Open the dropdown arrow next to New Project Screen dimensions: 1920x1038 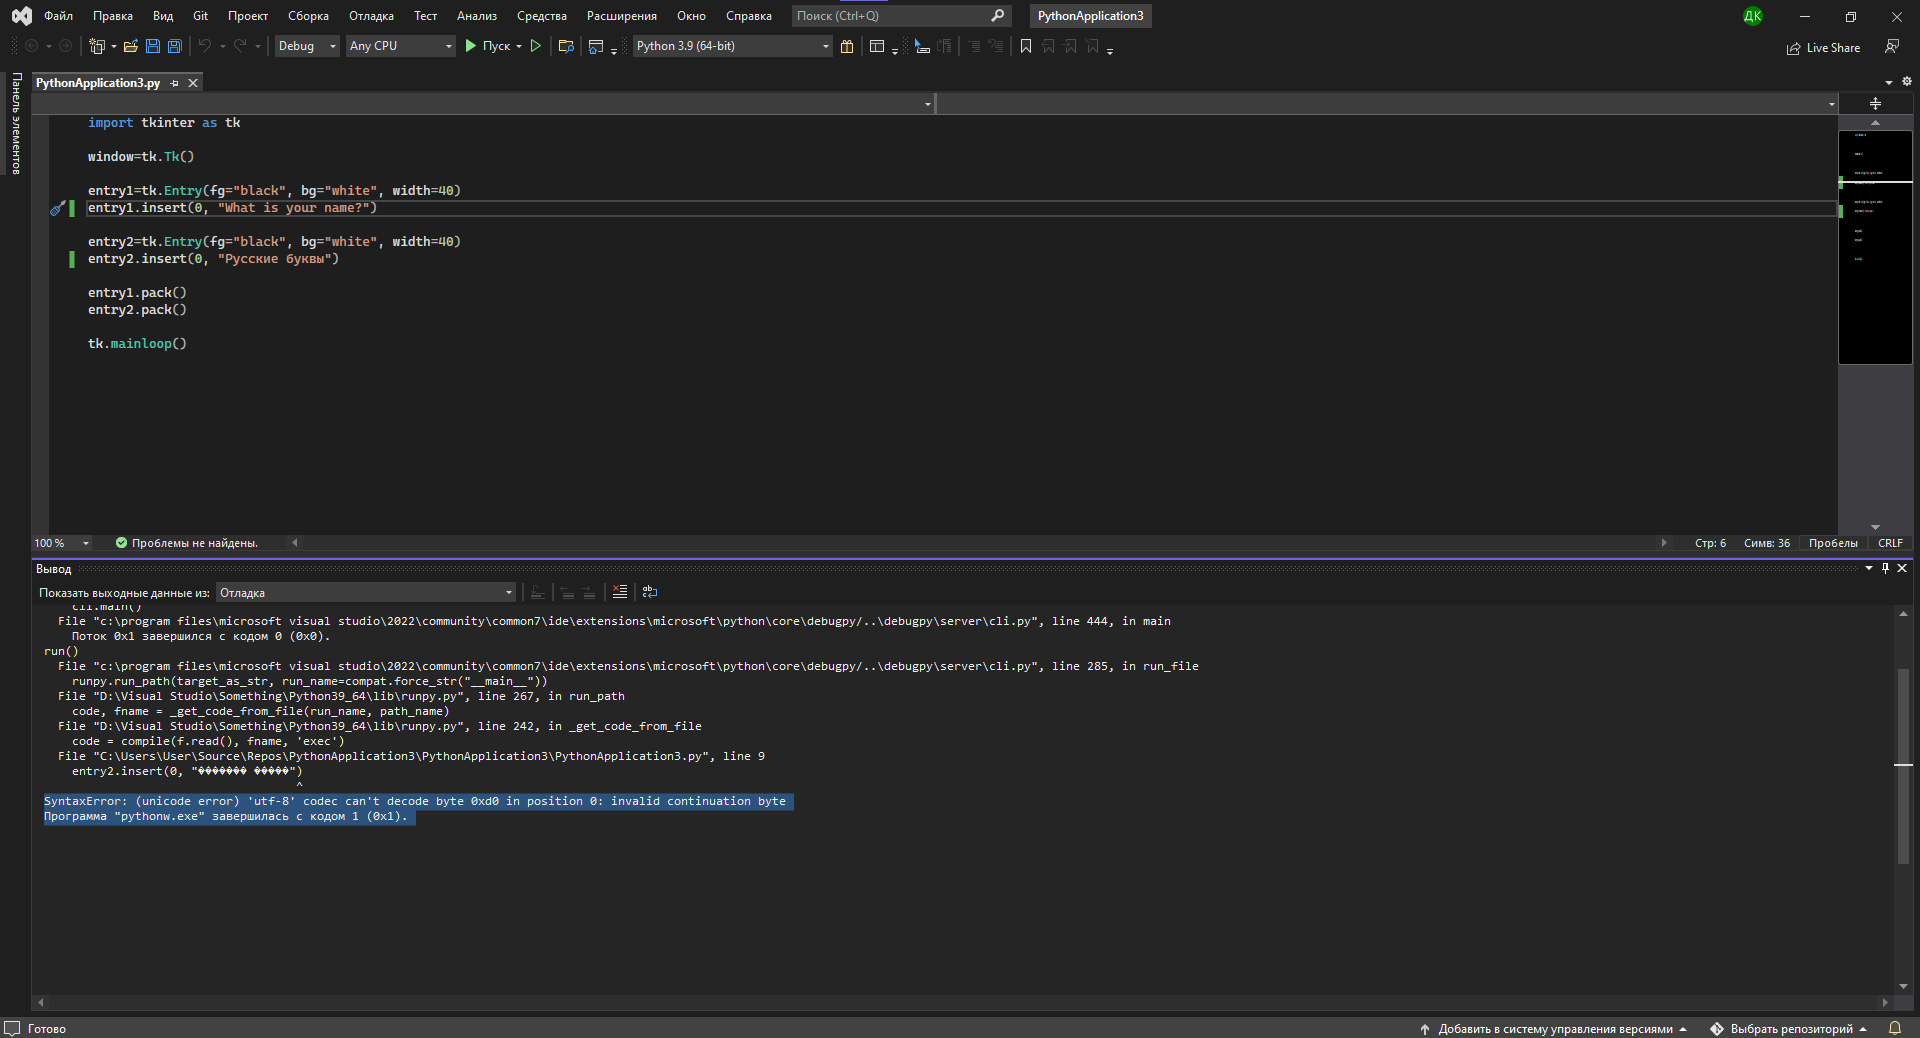point(113,46)
